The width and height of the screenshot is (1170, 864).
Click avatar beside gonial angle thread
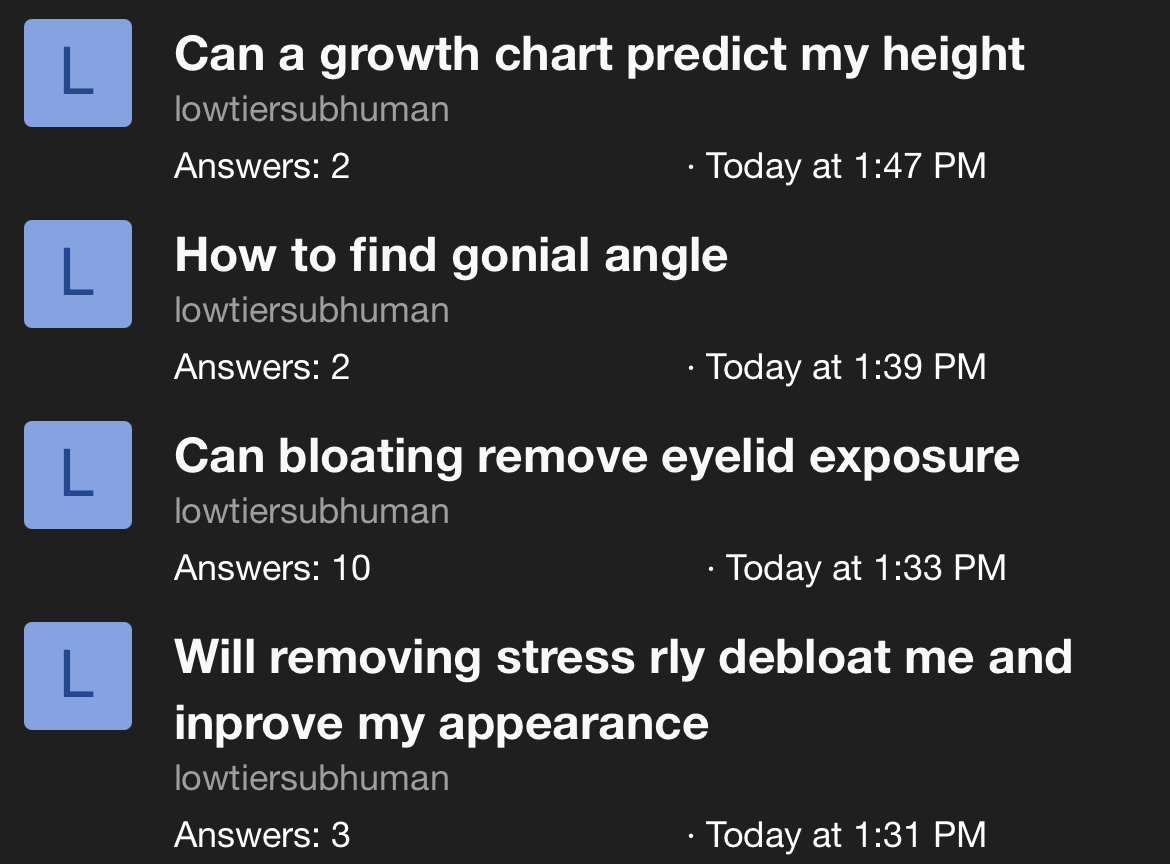tap(78, 274)
